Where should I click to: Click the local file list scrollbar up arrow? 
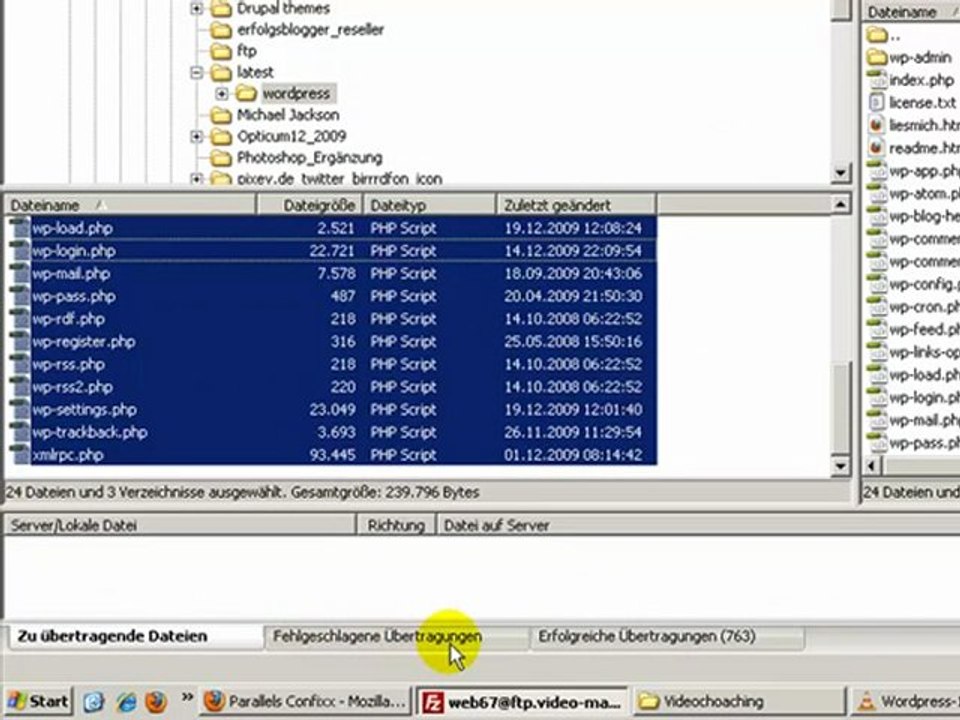(841, 204)
